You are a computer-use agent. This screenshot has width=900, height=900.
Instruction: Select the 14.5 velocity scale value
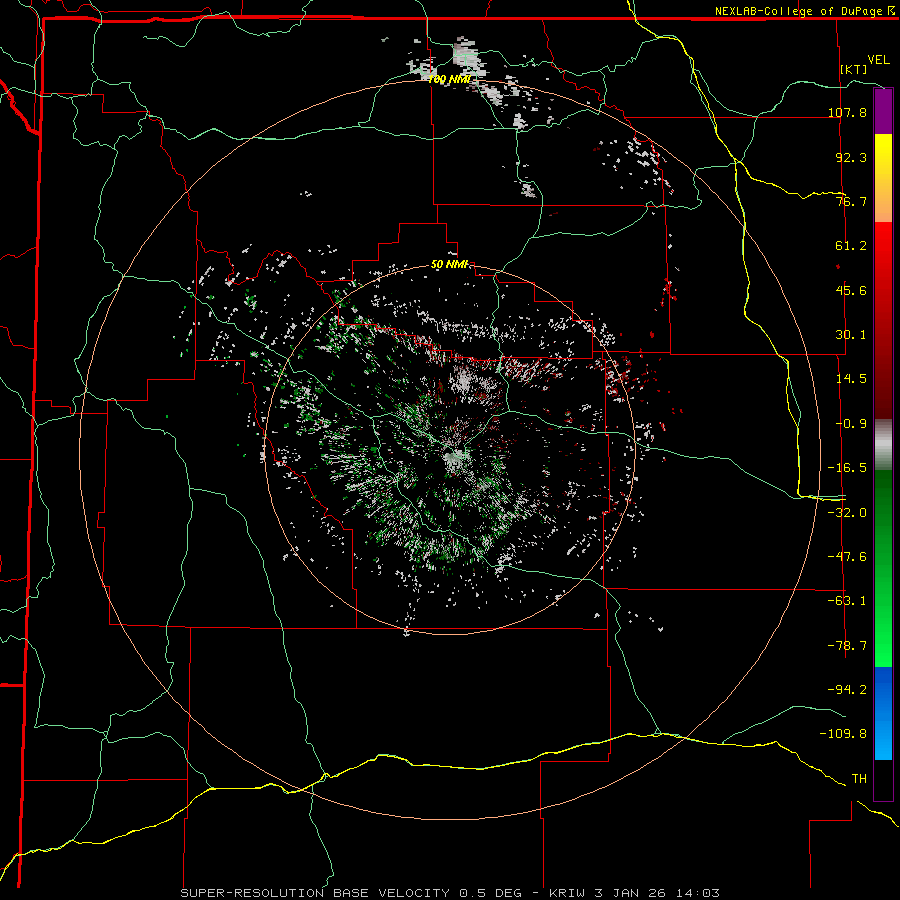click(x=851, y=379)
